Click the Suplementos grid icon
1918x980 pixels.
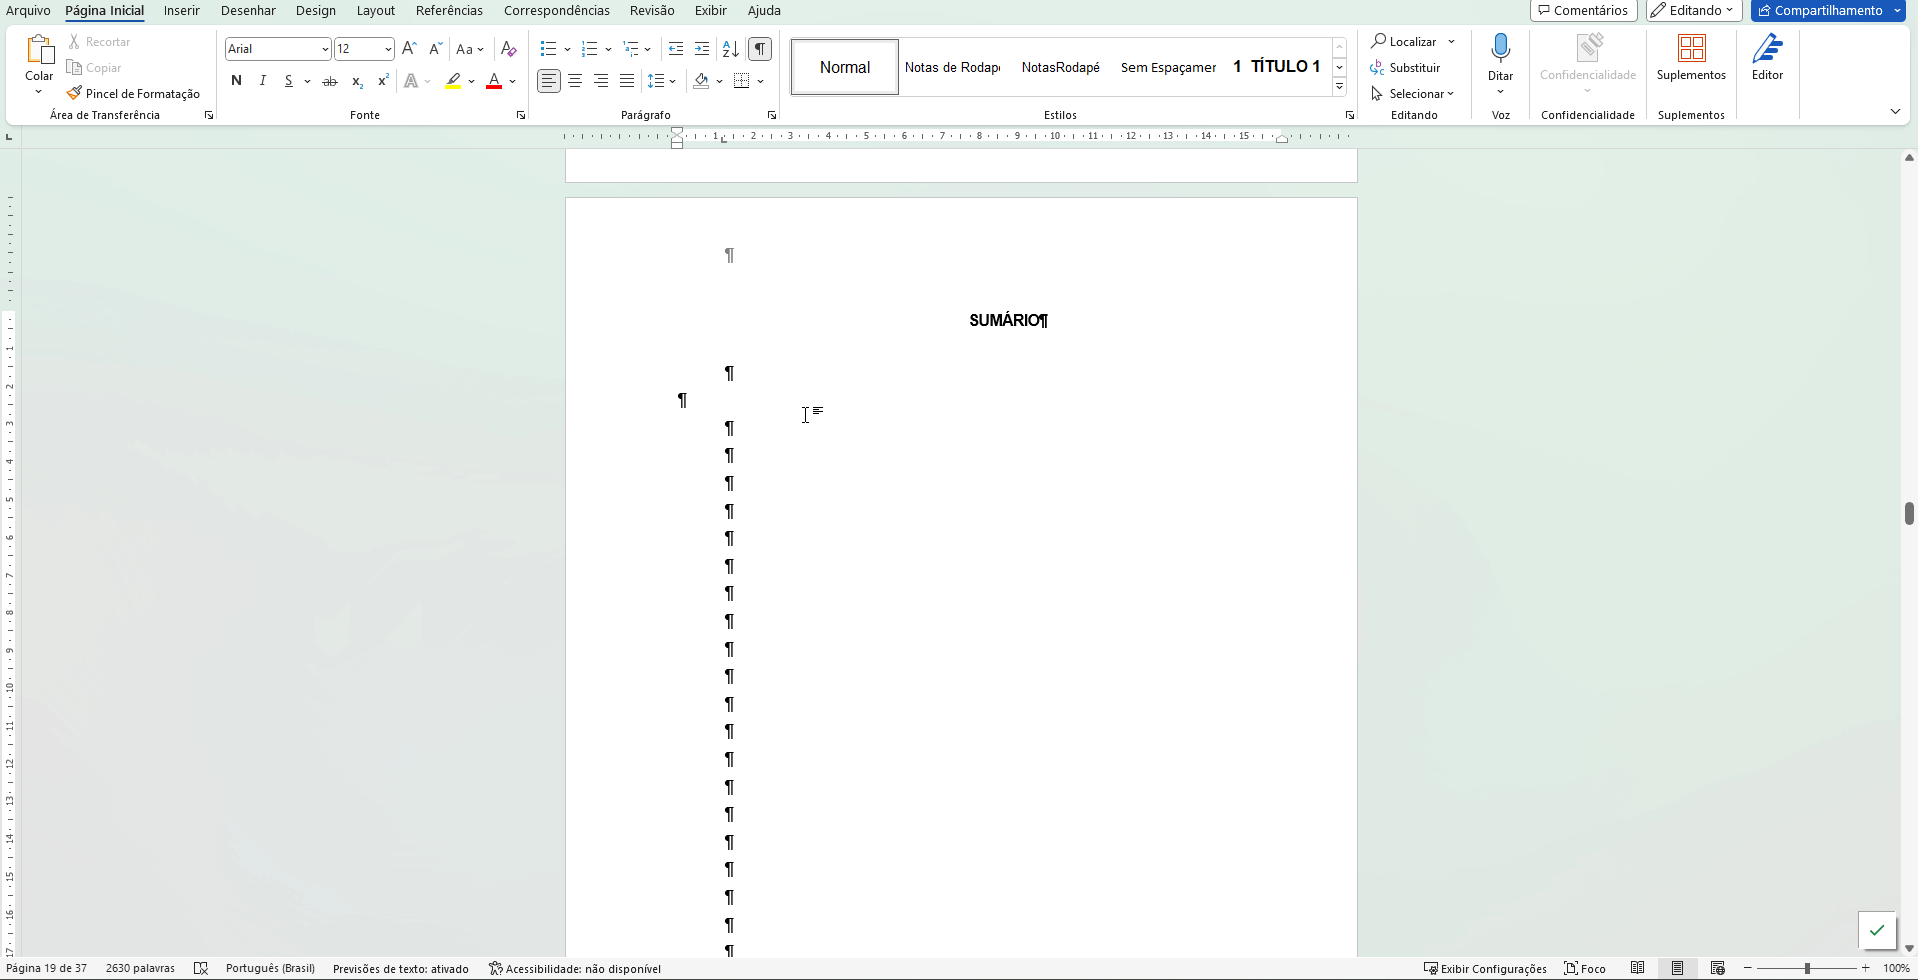[x=1691, y=49]
